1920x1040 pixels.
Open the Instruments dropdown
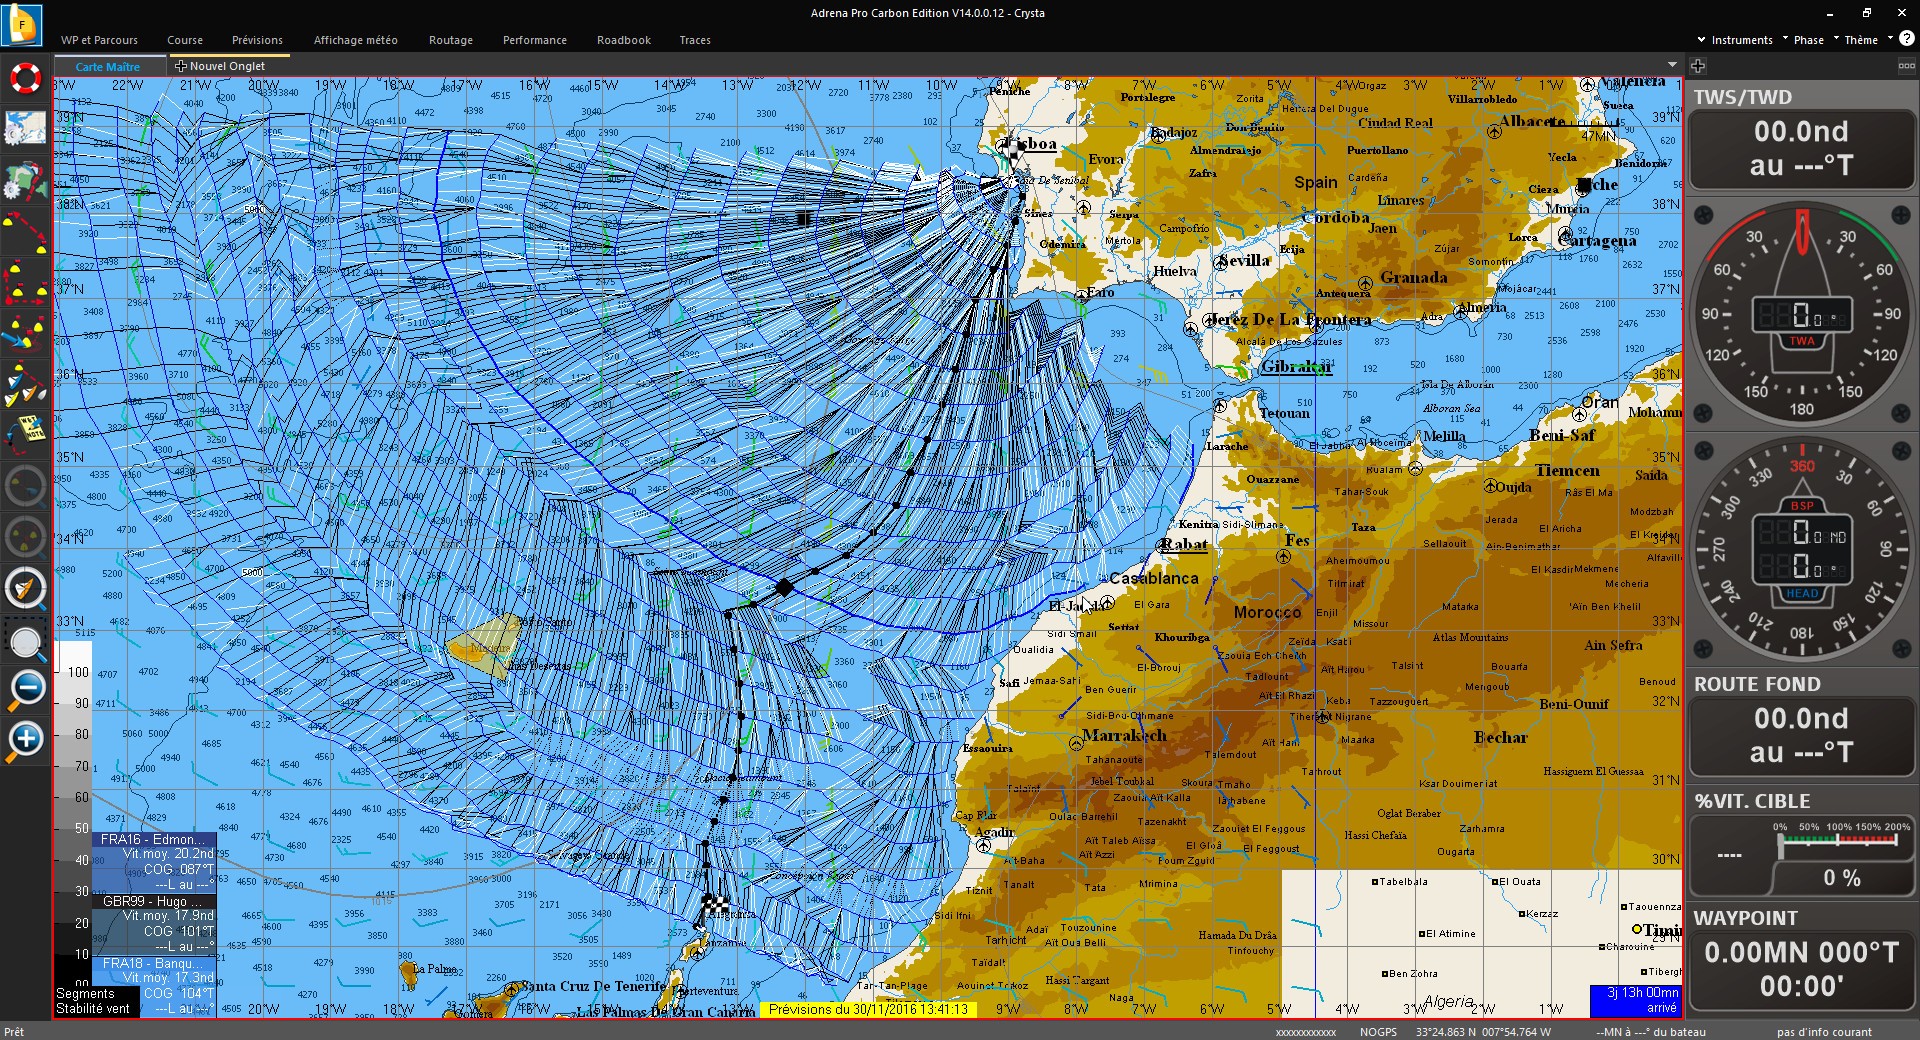pos(1735,40)
